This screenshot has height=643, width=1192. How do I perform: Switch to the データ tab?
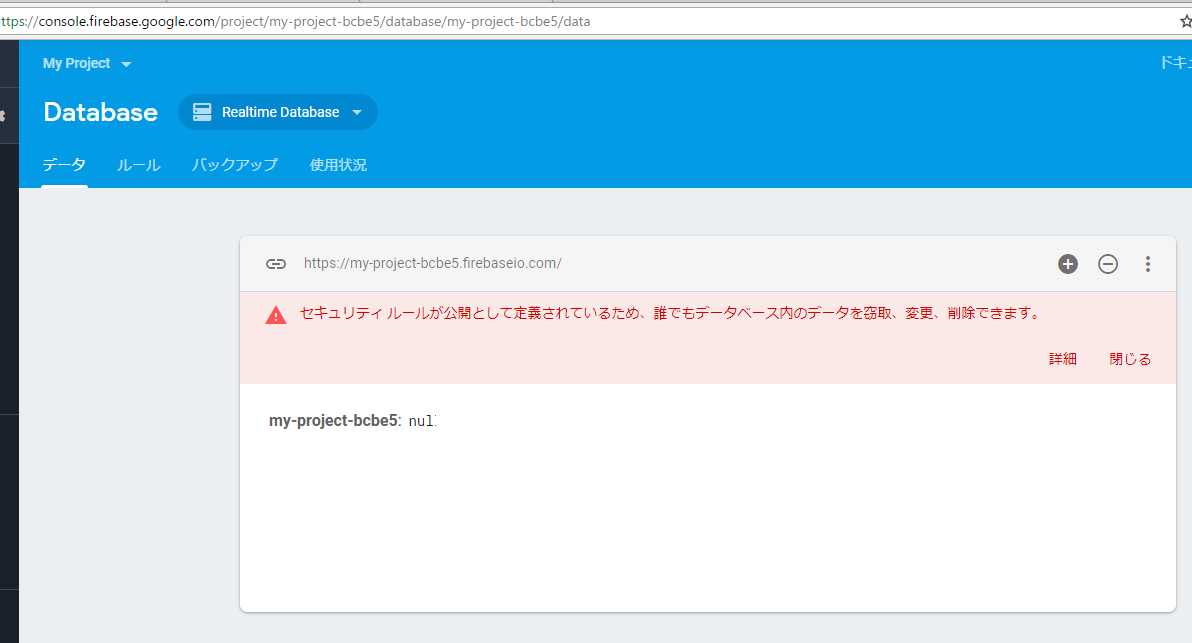pyautogui.click(x=64, y=165)
